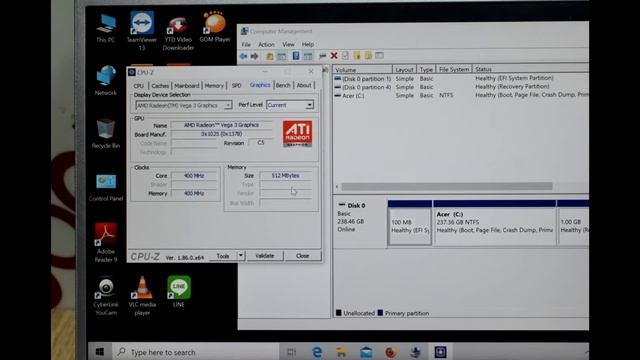The image size is (640, 360).
Task: Select 1.00 GB recovery partition block
Action: click(573, 223)
